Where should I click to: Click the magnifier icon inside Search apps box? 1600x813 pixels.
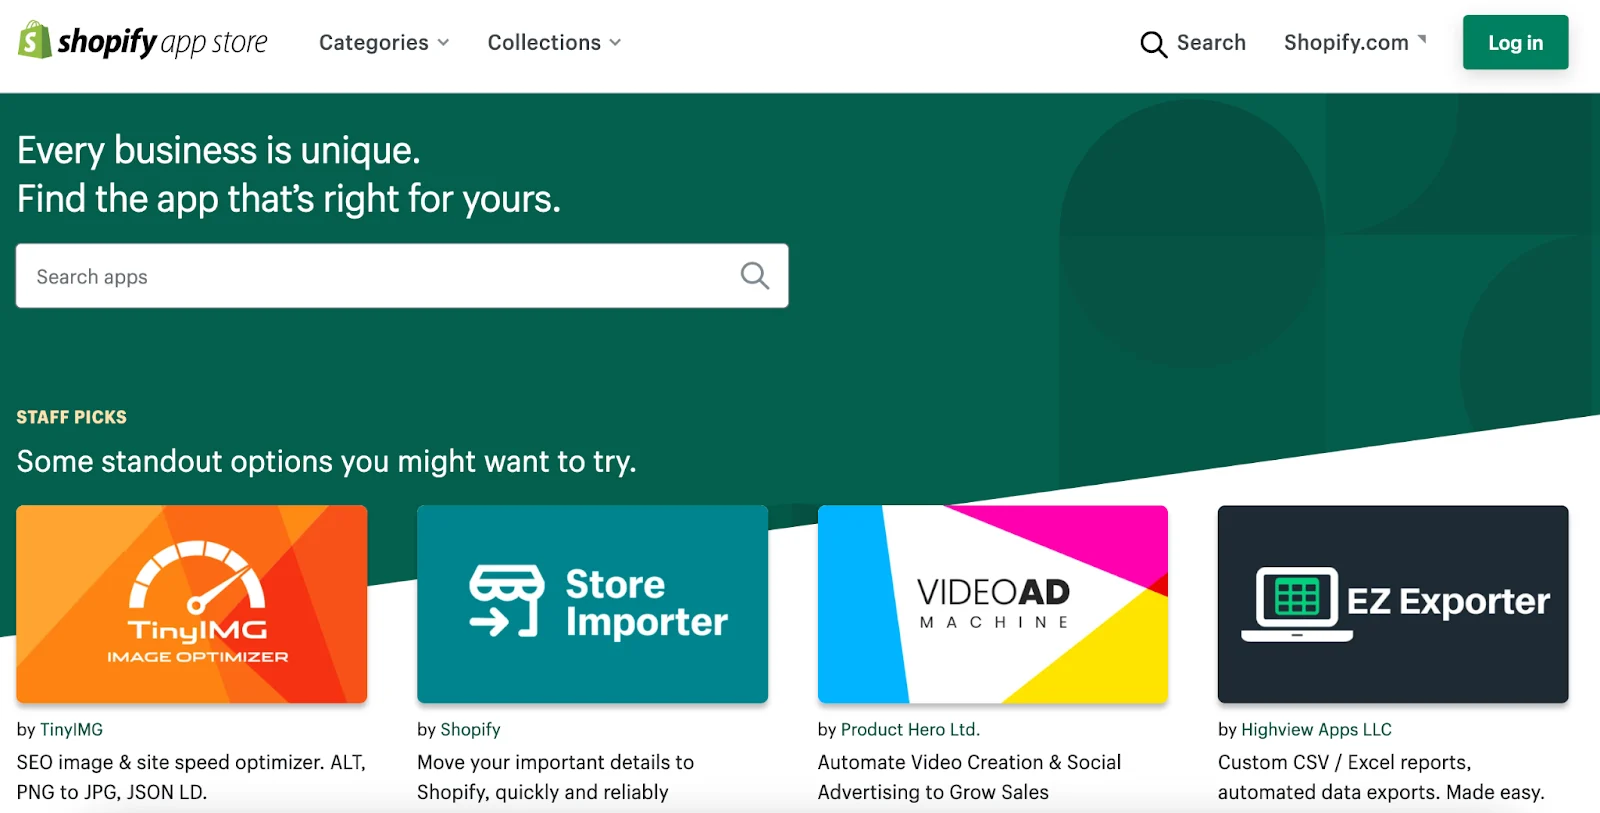coord(755,276)
